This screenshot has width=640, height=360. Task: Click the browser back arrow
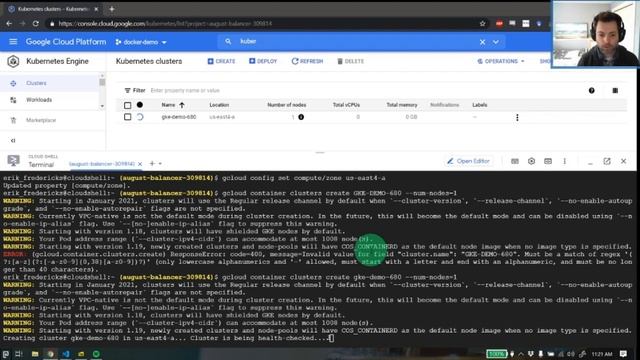[9, 24]
